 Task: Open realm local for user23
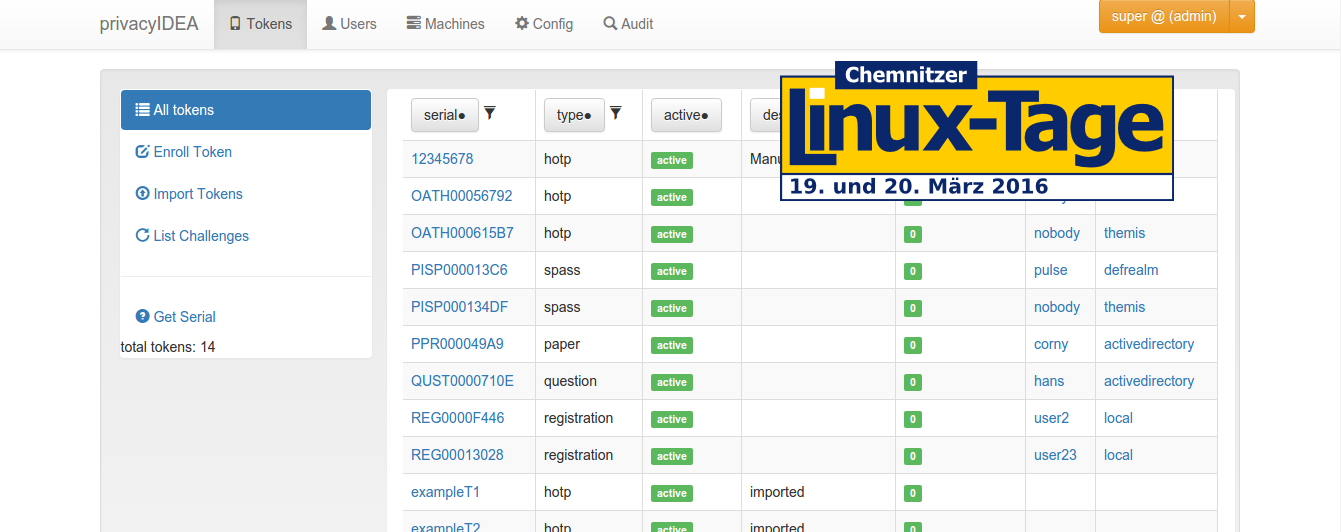1118,455
